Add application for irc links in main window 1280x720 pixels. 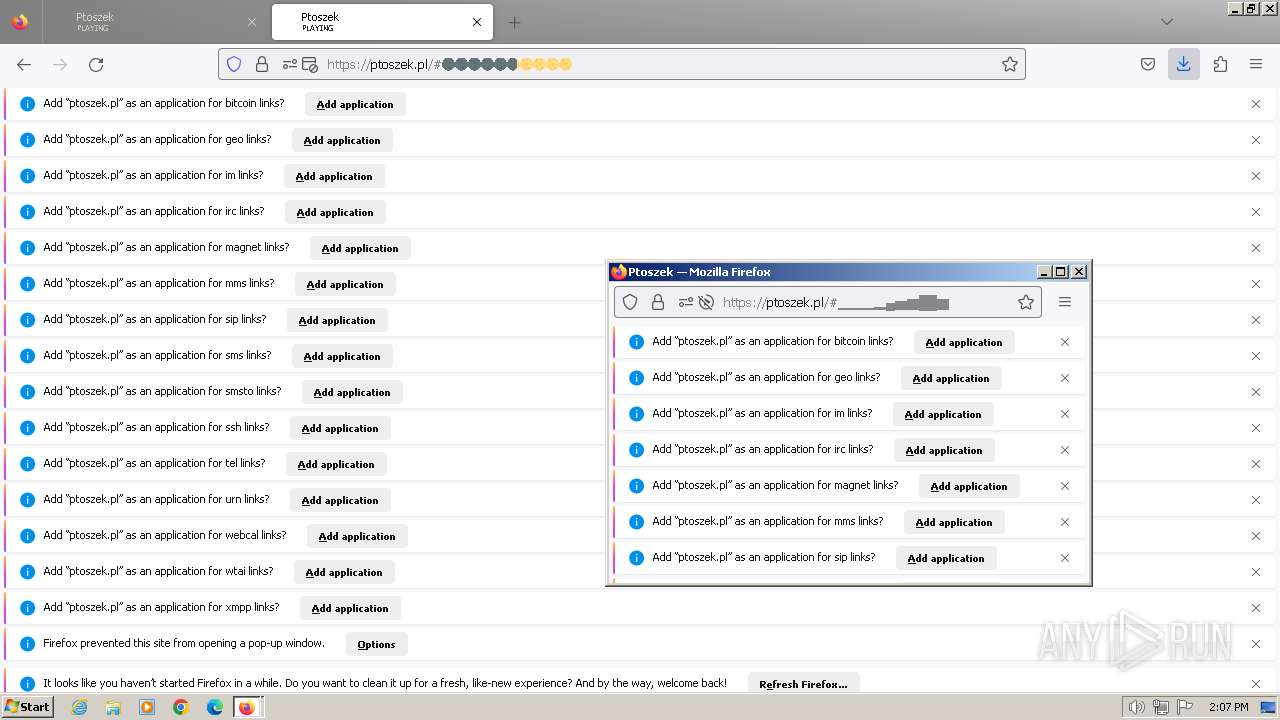coord(335,212)
